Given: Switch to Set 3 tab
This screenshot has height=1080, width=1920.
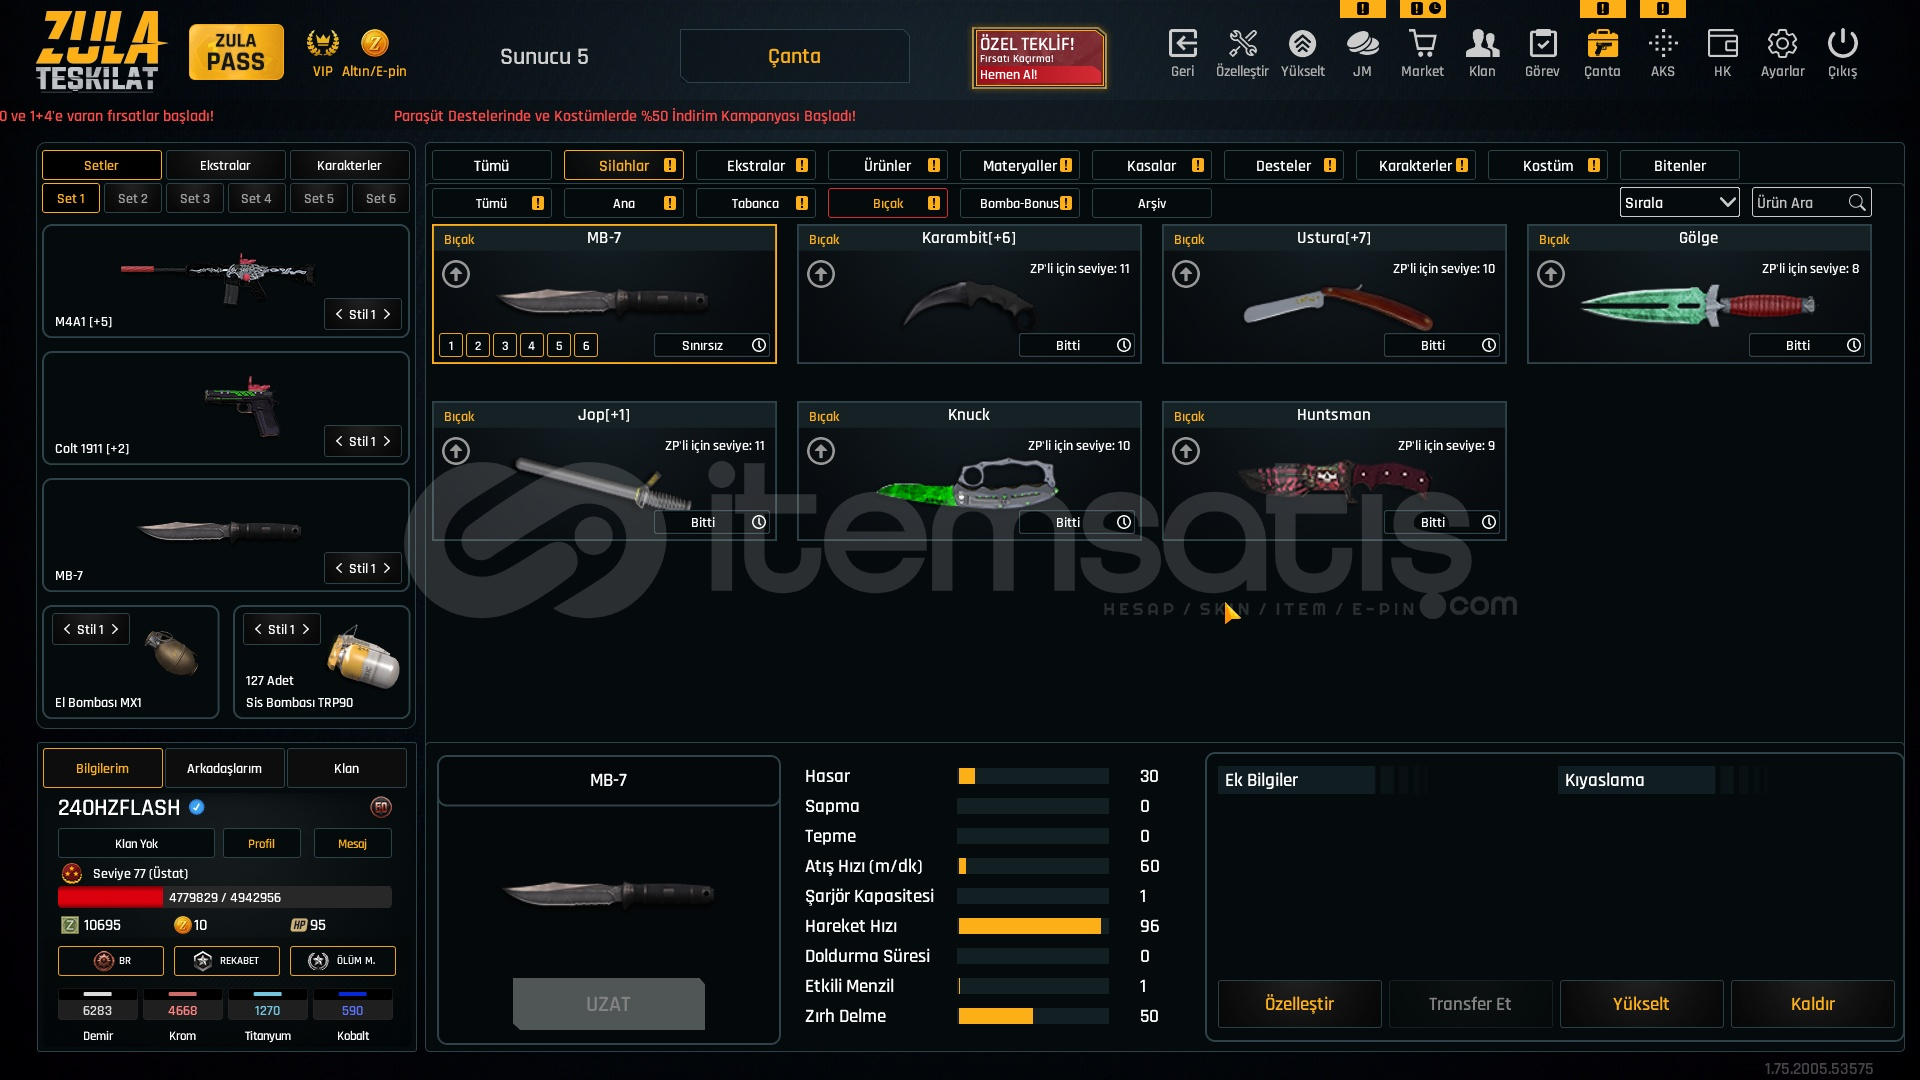Looking at the screenshot, I should pos(195,198).
